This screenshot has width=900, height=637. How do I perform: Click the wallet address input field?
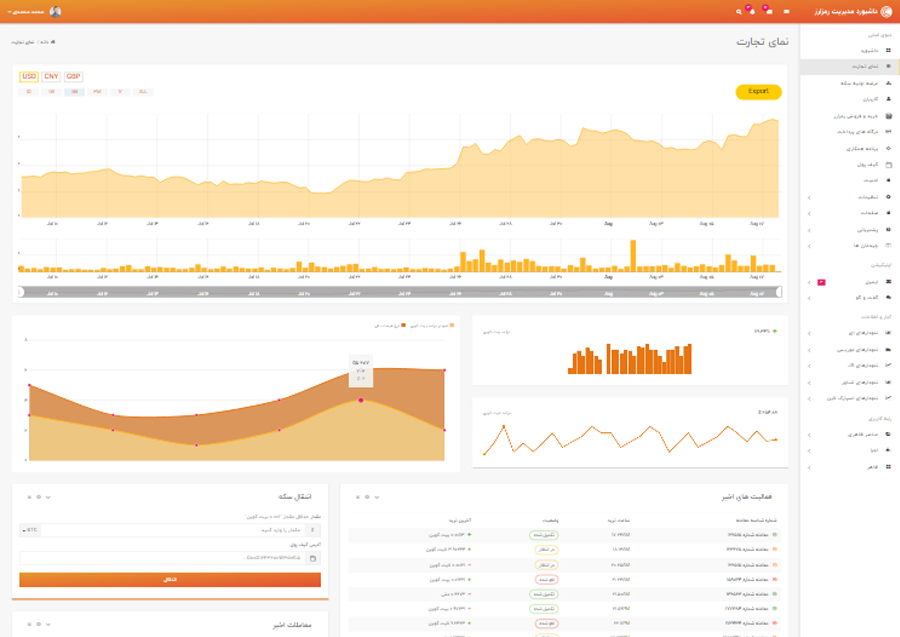click(x=162, y=558)
